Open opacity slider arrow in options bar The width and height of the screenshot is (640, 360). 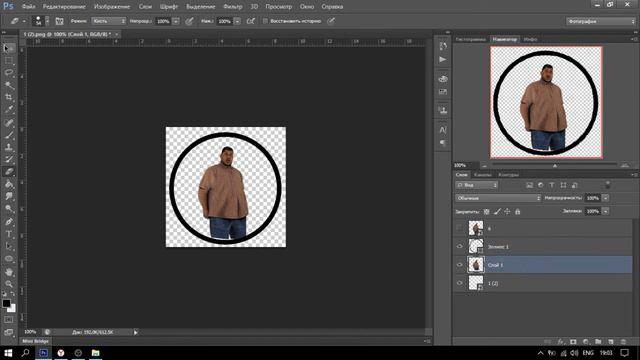pos(176,21)
